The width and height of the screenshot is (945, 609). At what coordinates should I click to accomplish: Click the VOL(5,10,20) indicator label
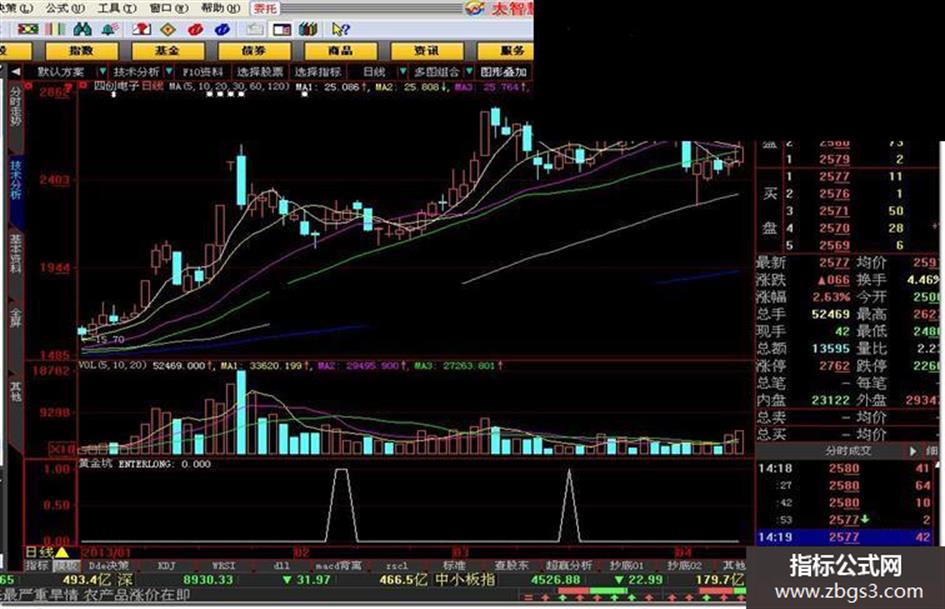[113, 365]
